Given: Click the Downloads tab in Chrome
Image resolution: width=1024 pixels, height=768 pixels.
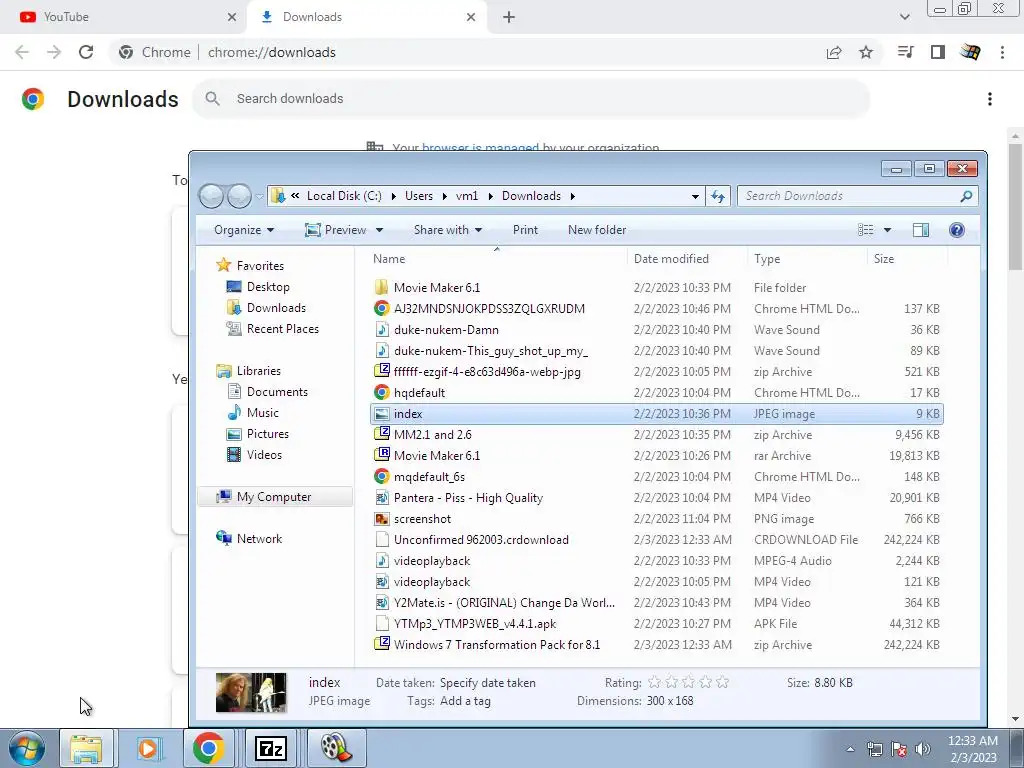Looking at the screenshot, I should point(366,17).
